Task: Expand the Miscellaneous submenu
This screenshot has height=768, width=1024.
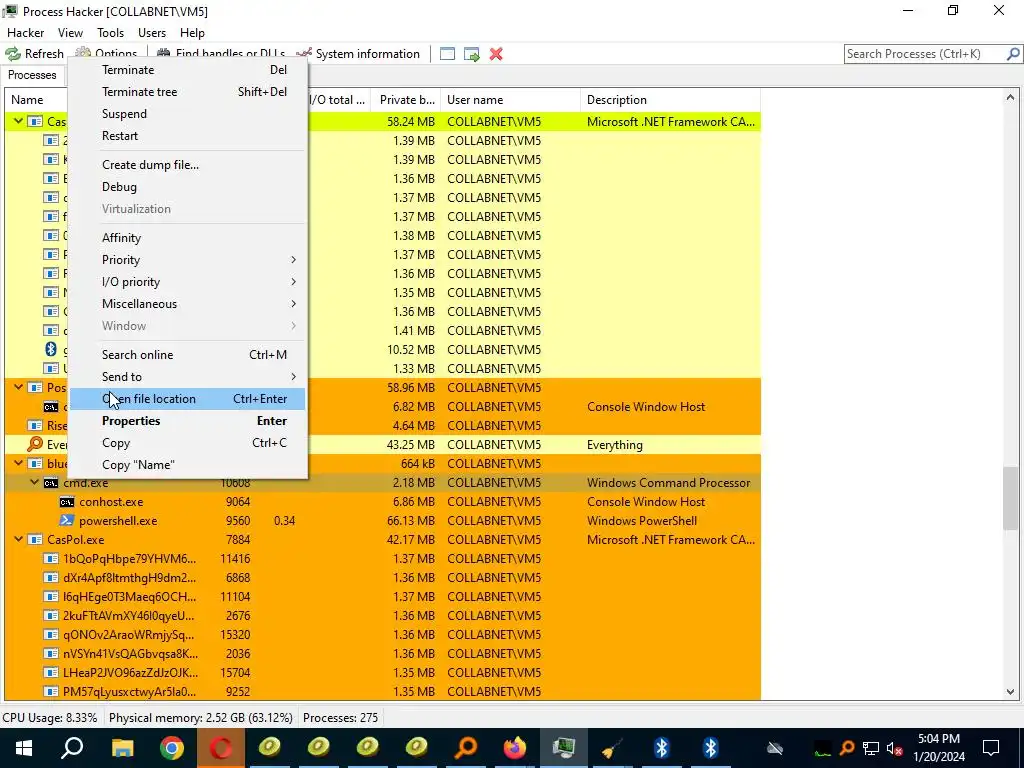Action: click(x=187, y=304)
